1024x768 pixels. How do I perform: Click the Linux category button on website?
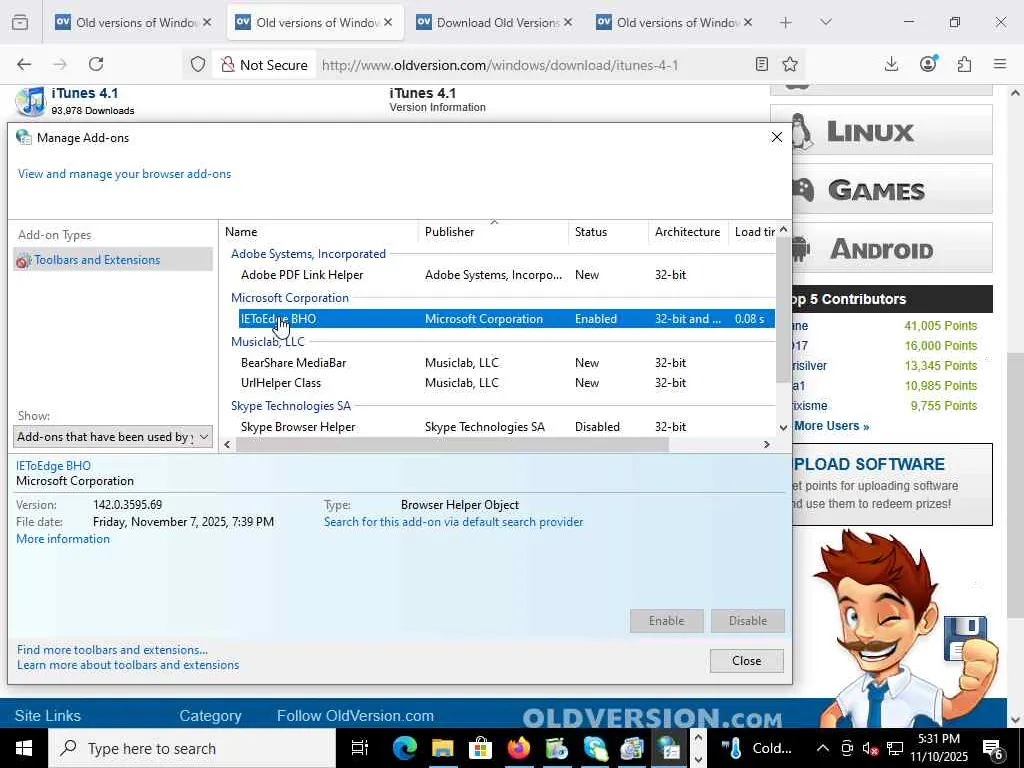click(x=891, y=131)
